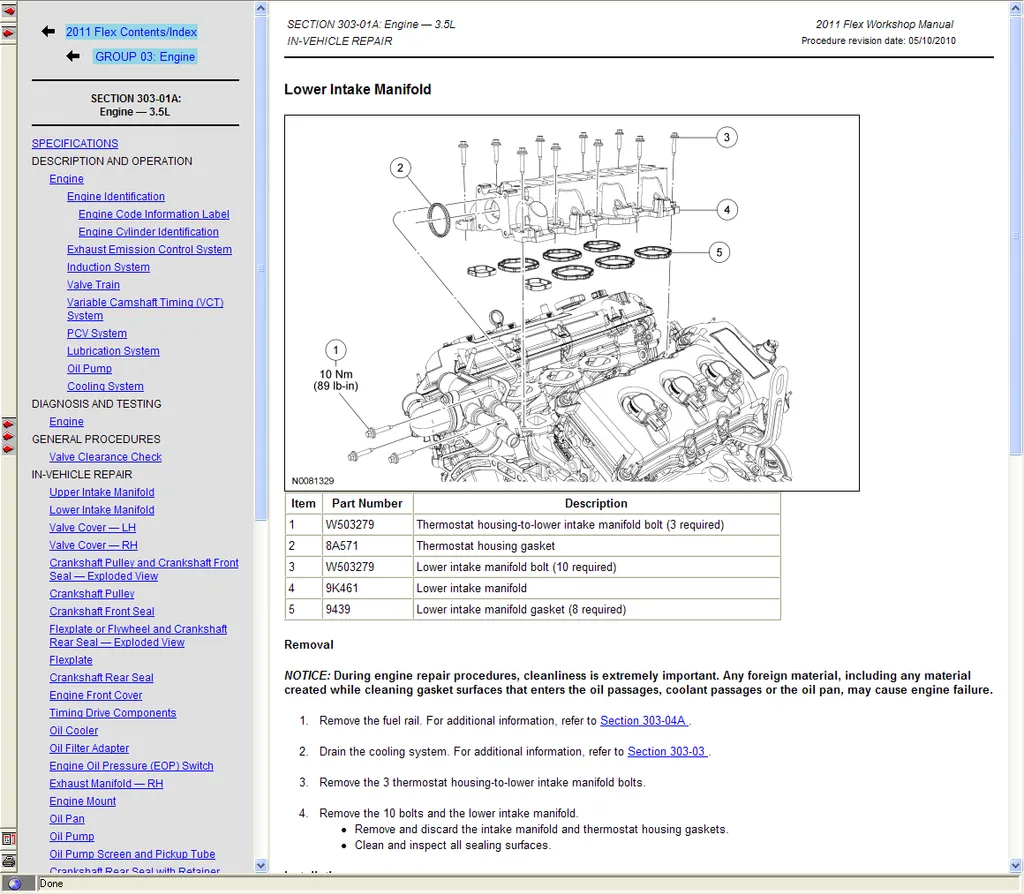1024x894 pixels.
Task: Click the top arrow of the three stacked red arrows
Action: click(x=8, y=424)
